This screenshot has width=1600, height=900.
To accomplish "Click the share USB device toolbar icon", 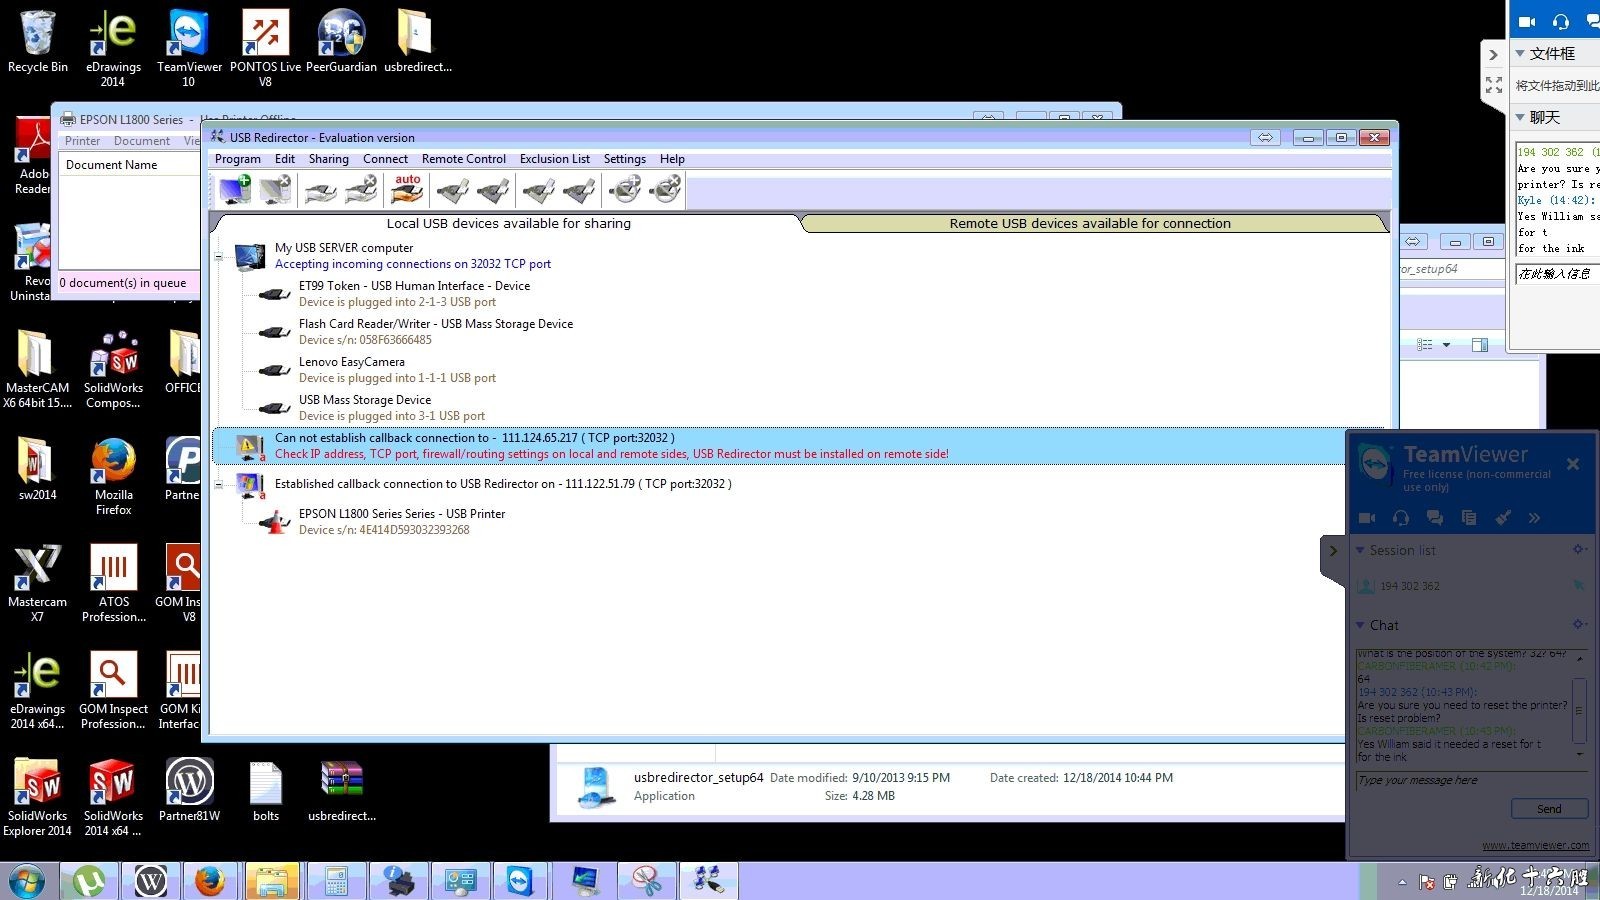I will coord(320,189).
